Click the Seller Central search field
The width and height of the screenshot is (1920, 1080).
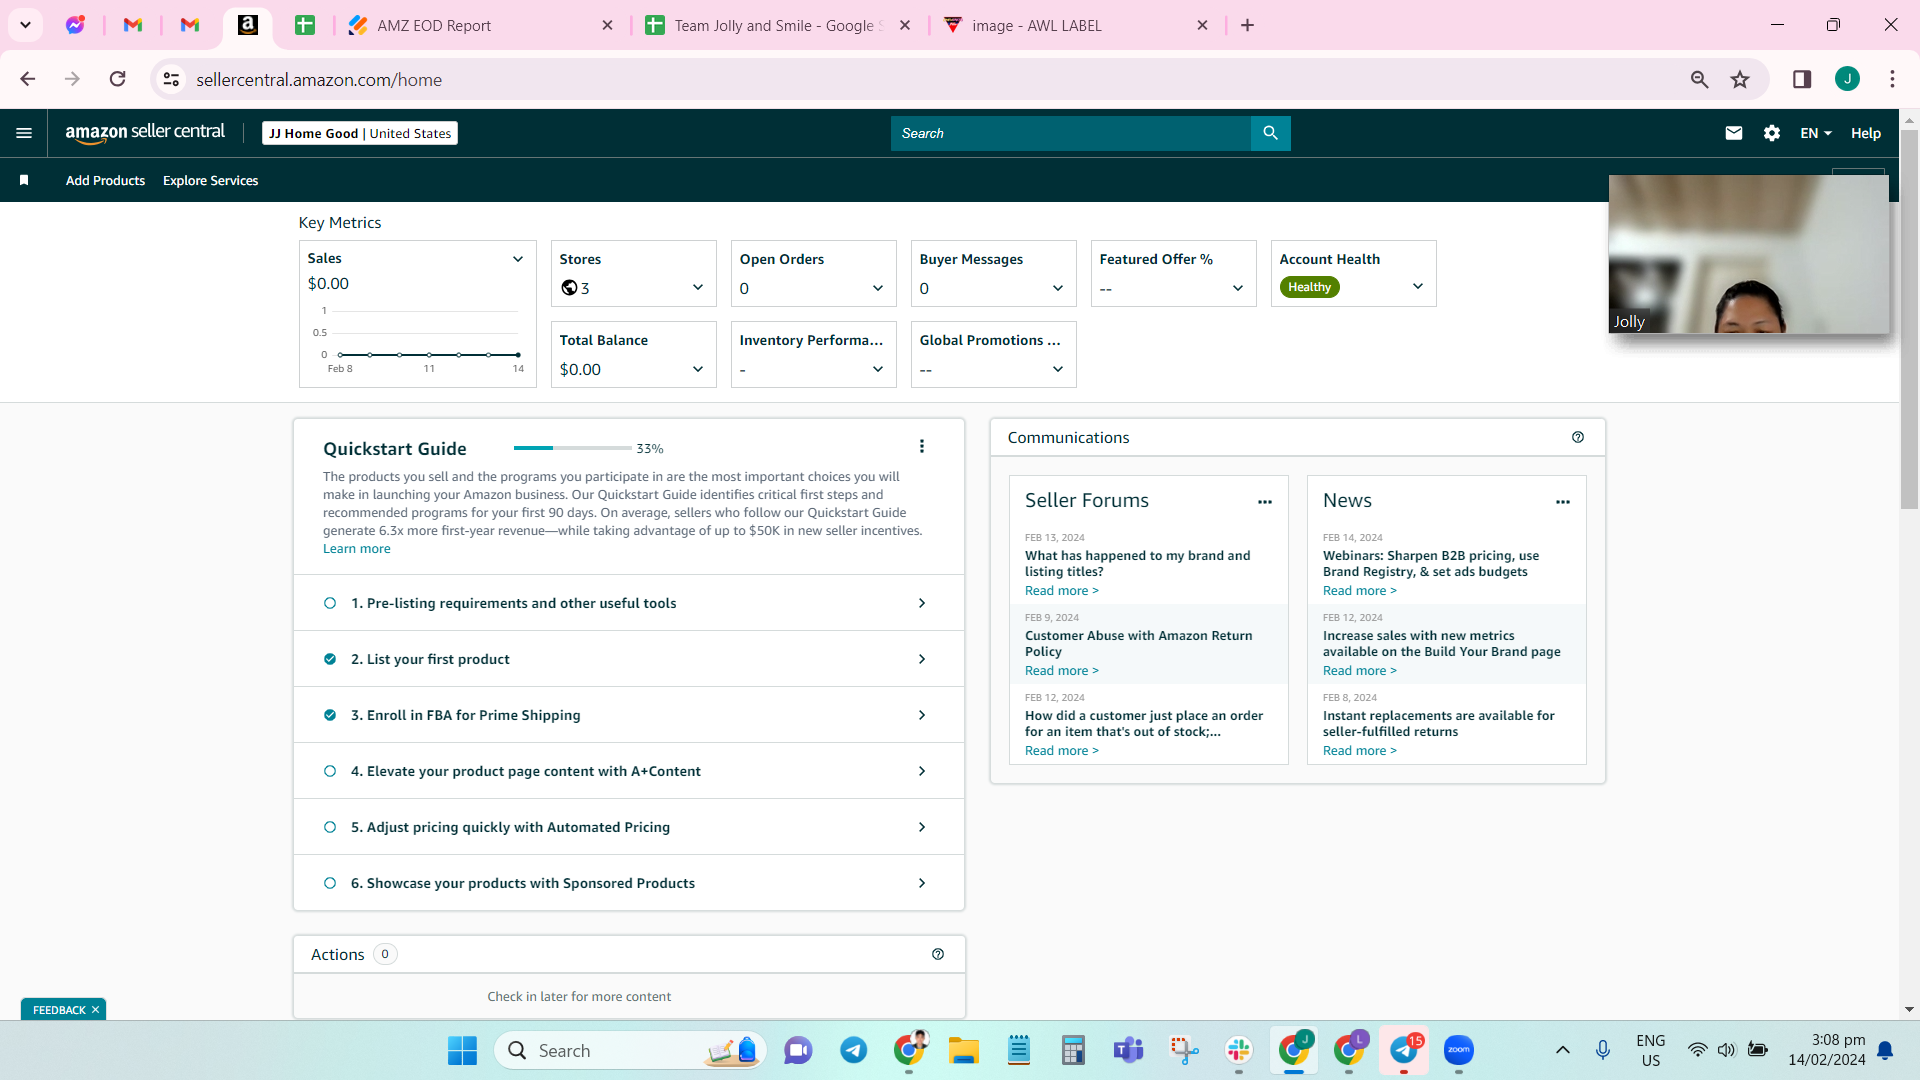(1070, 133)
